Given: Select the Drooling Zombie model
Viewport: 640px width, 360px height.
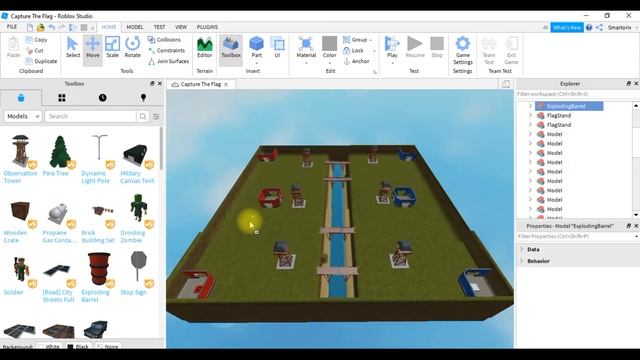Looking at the screenshot, I should (x=137, y=218).
